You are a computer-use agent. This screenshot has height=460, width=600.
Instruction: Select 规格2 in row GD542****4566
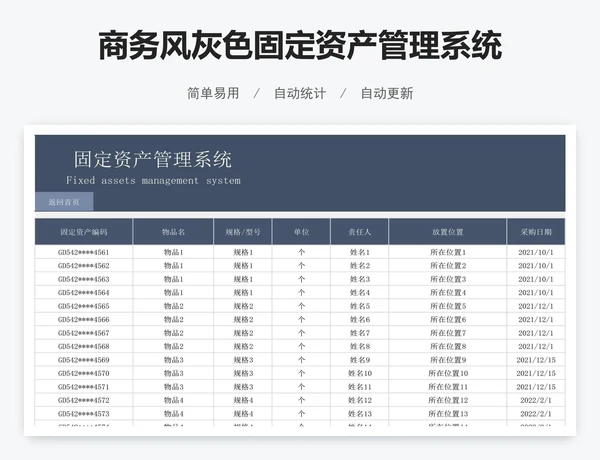coord(243,320)
